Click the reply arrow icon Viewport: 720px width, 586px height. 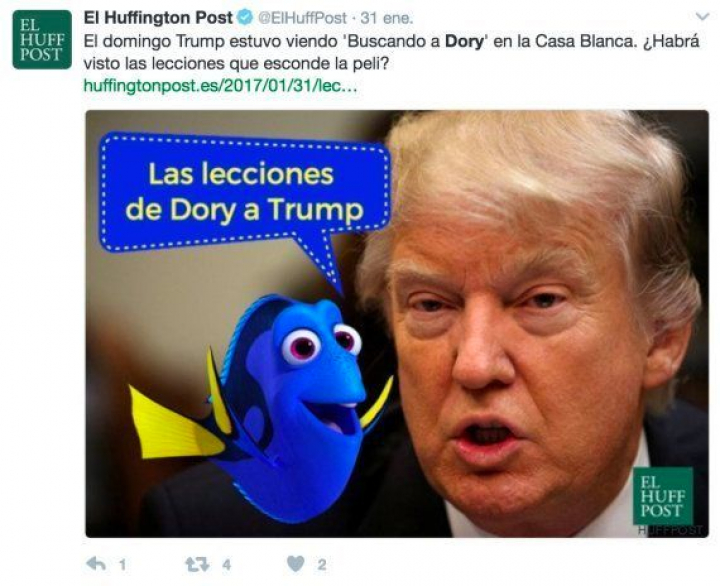point(96,564)
